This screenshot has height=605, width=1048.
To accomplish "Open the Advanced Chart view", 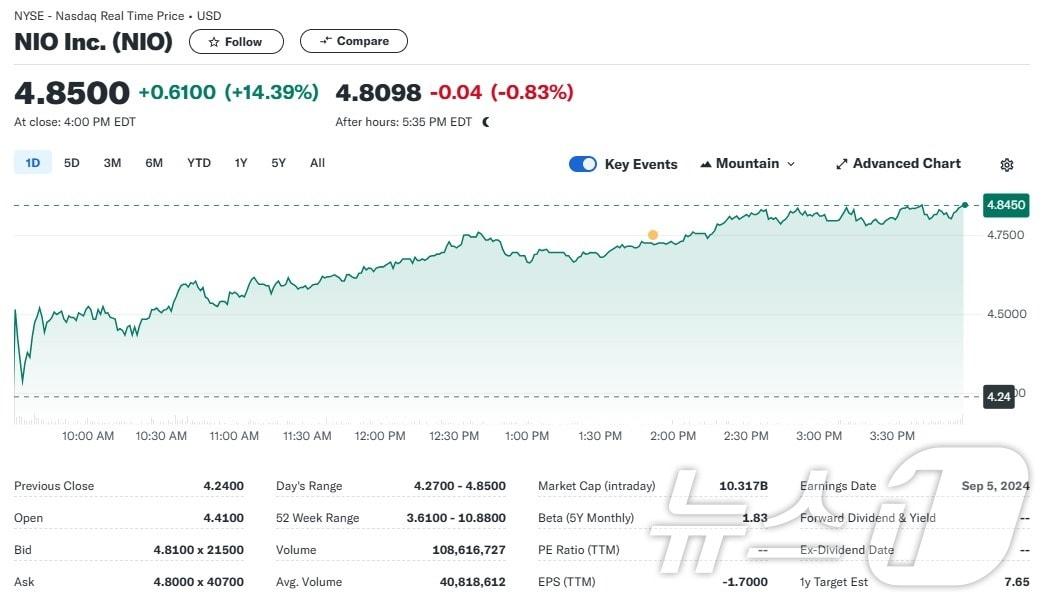I will (x=898, y=164).
